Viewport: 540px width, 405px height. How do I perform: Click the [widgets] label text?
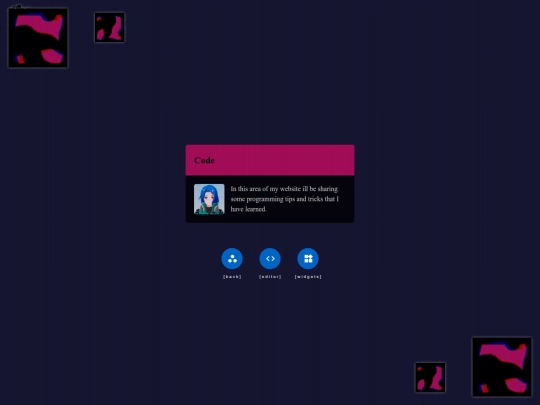(x=308, y=277)
